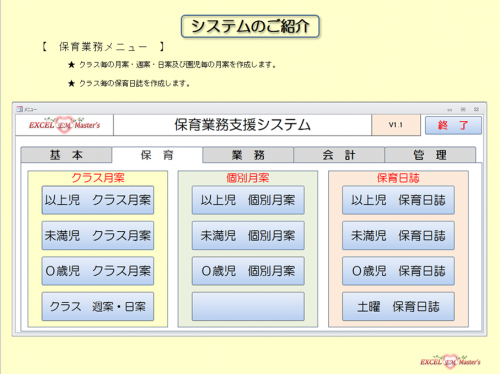The height and width of the screenshot is (374, 500).
Task: Click the blank button under 個別月案
Action: pos(248,307)
